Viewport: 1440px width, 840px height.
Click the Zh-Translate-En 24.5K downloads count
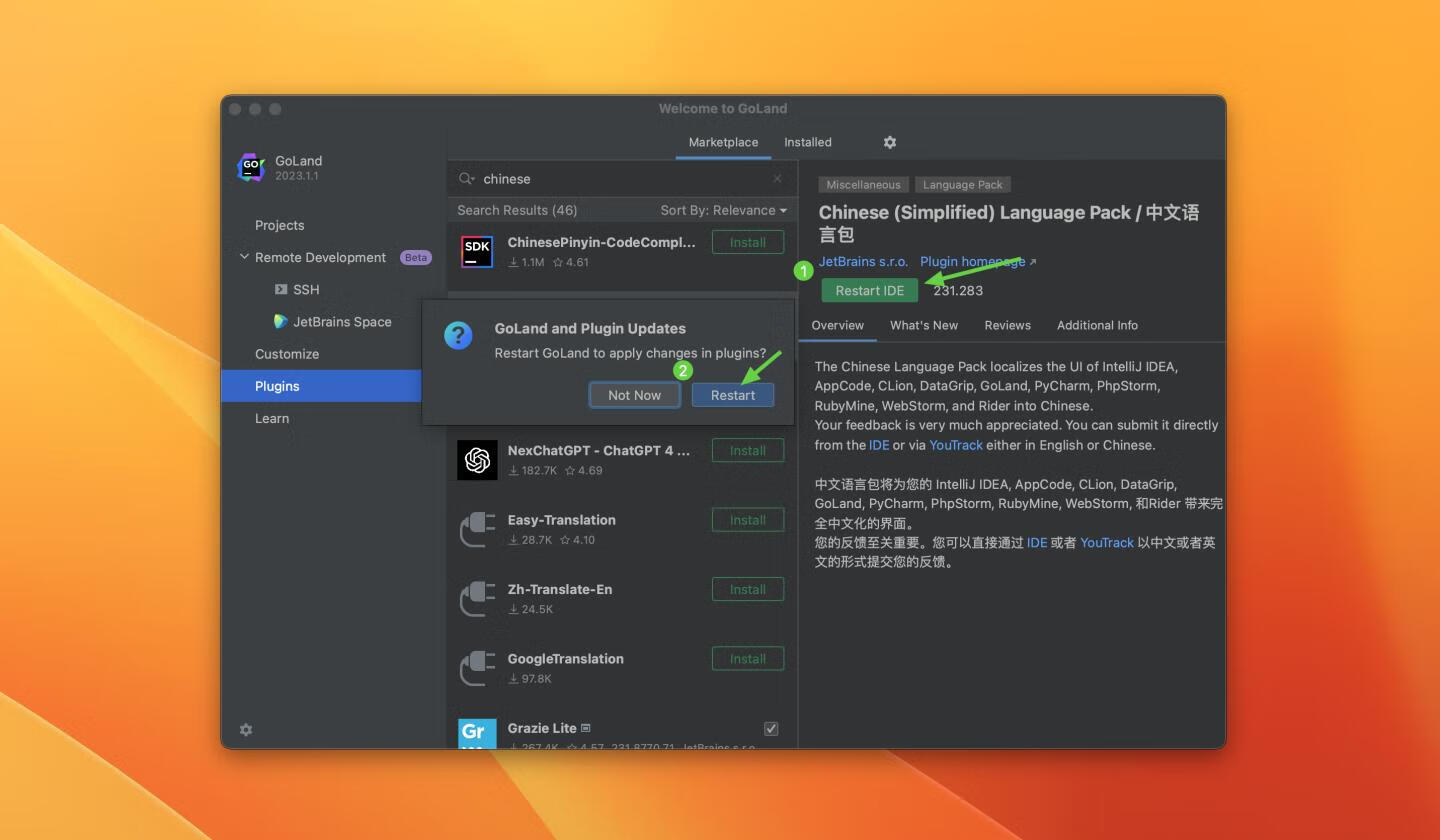(531, 609)
